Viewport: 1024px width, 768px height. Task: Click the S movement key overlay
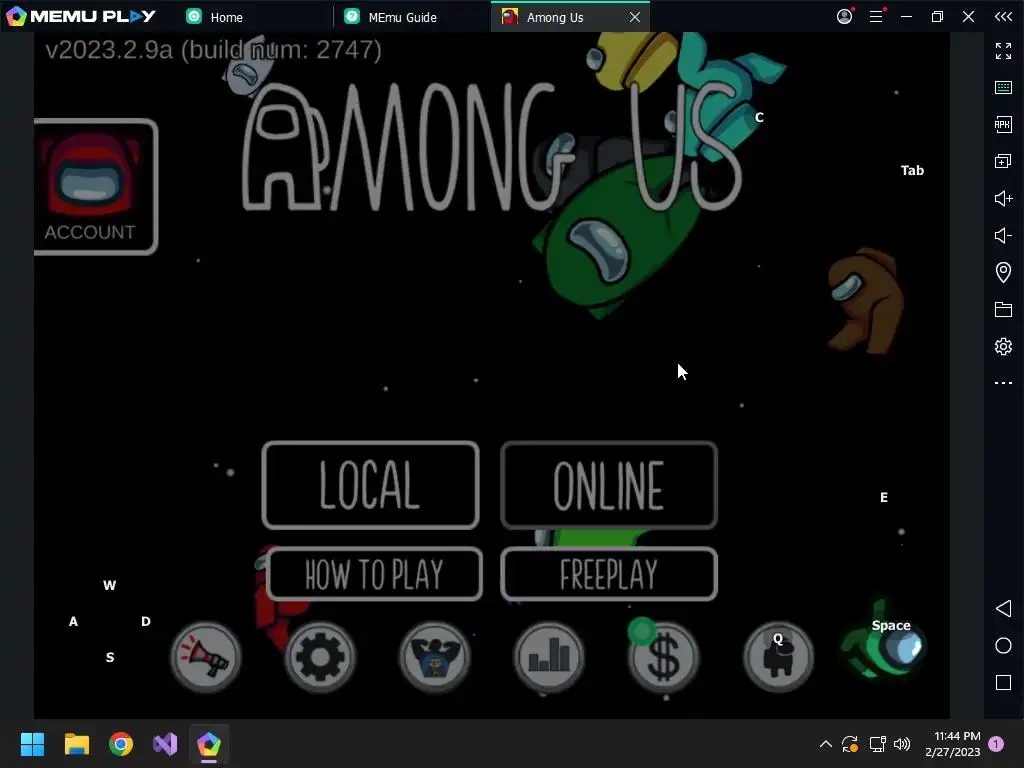(110, 657)
